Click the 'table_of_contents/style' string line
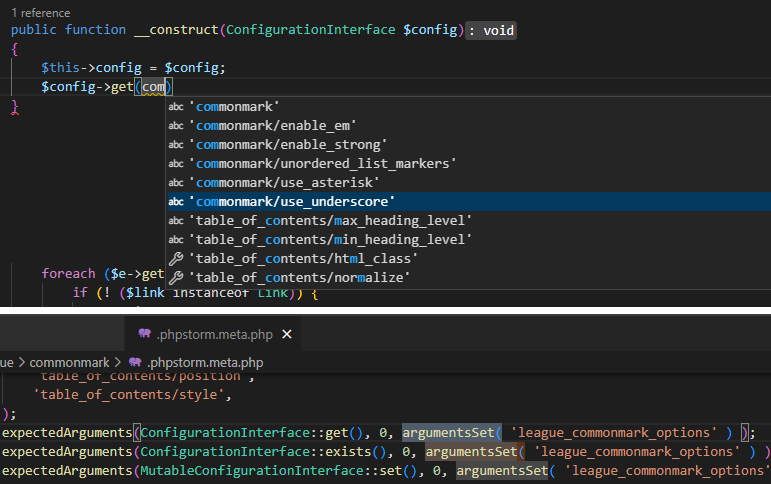 [133, 395]
